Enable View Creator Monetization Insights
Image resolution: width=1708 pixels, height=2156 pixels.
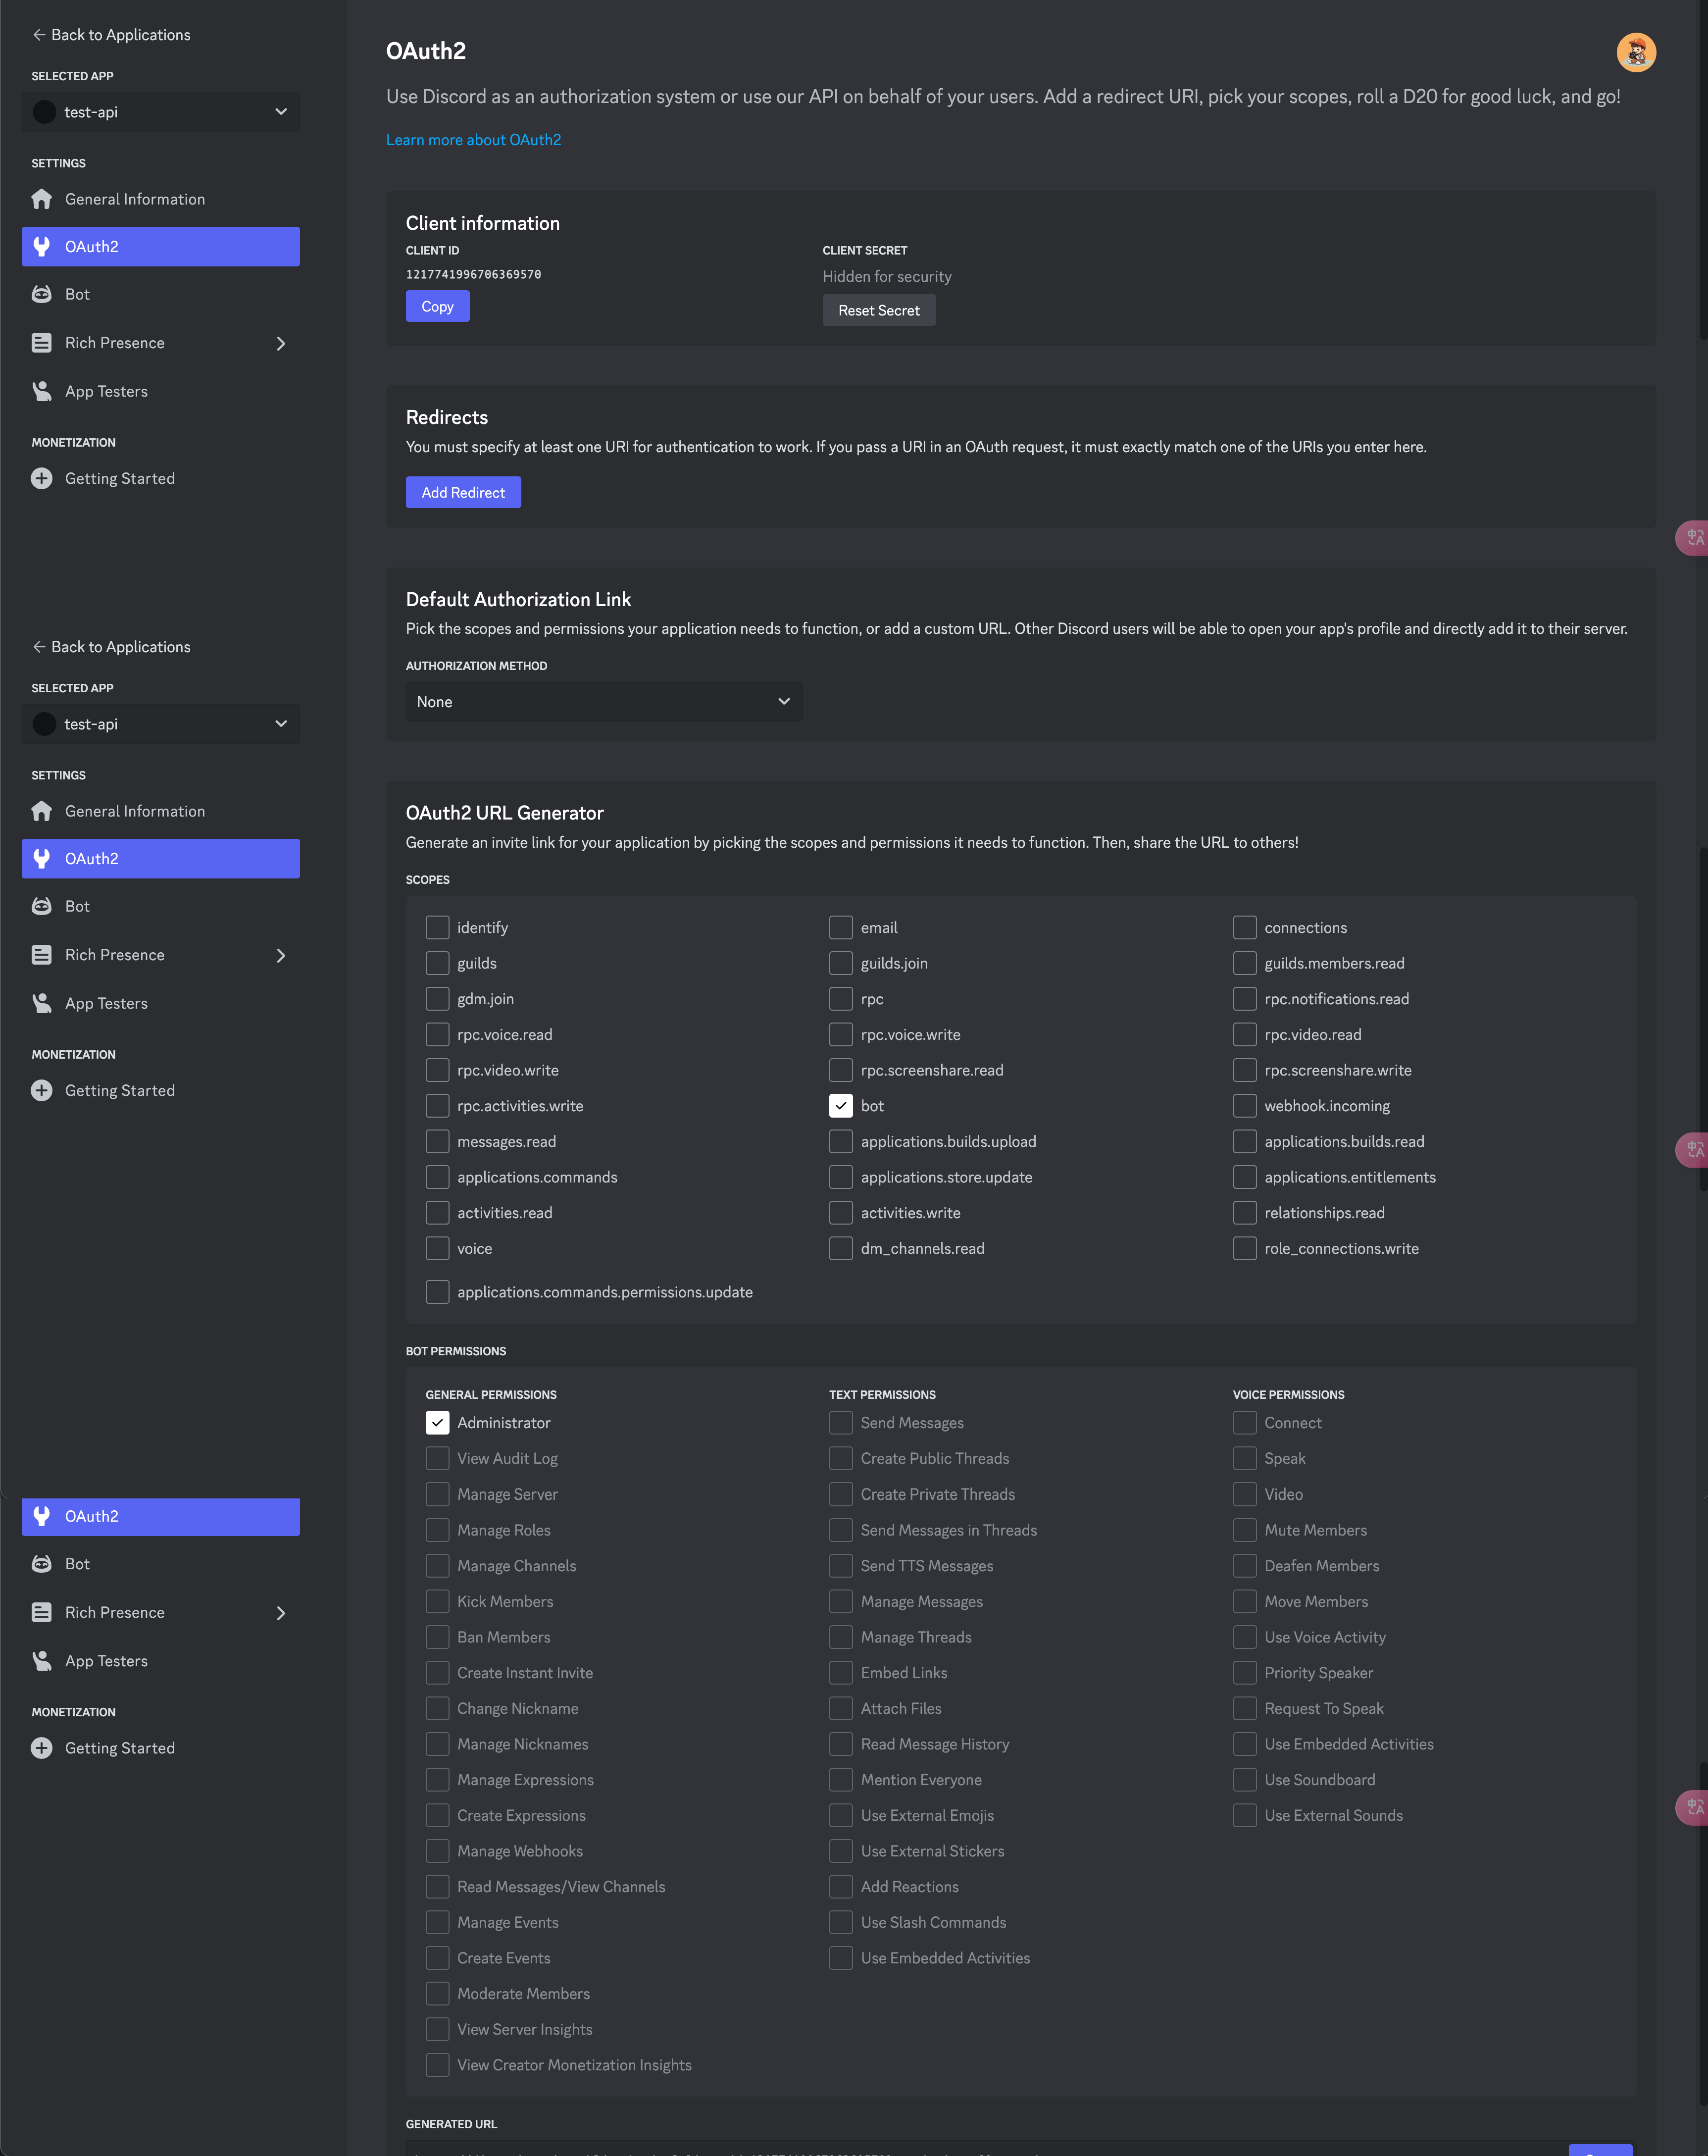click(x=437, y=2065)
